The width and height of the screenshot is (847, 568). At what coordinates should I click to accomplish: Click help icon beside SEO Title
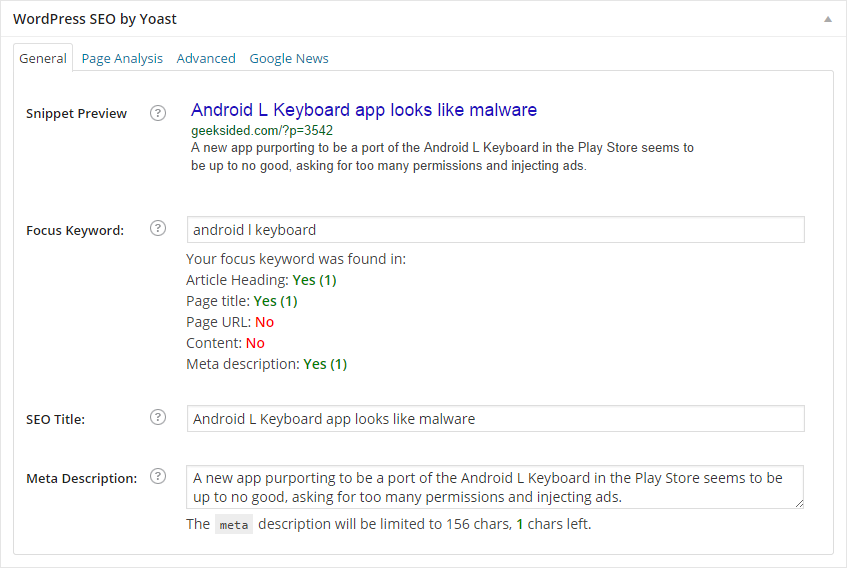tap(158, 418)
